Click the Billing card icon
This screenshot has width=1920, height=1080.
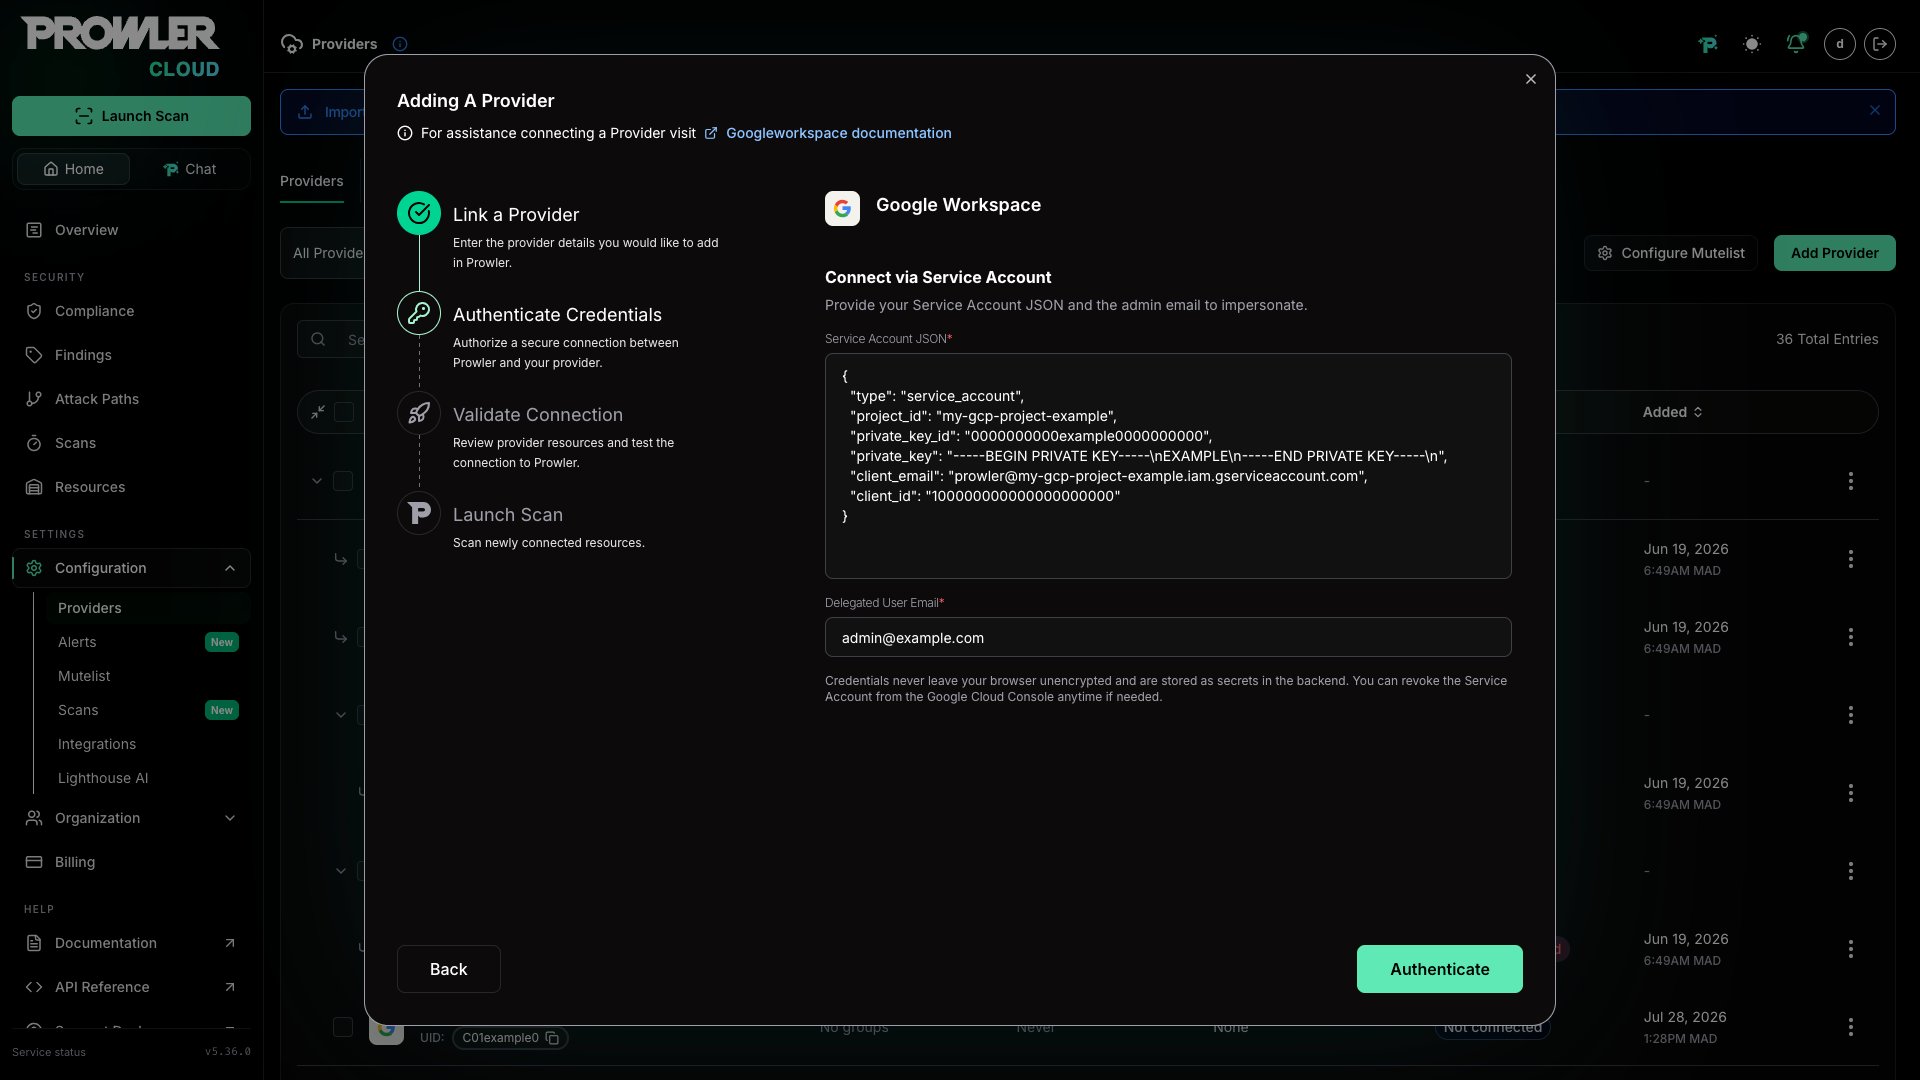[x=34, y=862]
